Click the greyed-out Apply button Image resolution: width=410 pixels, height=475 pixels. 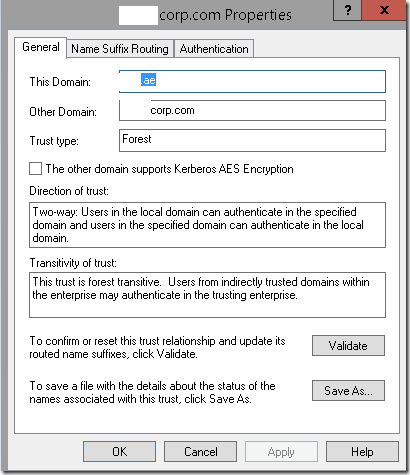tap(281, 452)
